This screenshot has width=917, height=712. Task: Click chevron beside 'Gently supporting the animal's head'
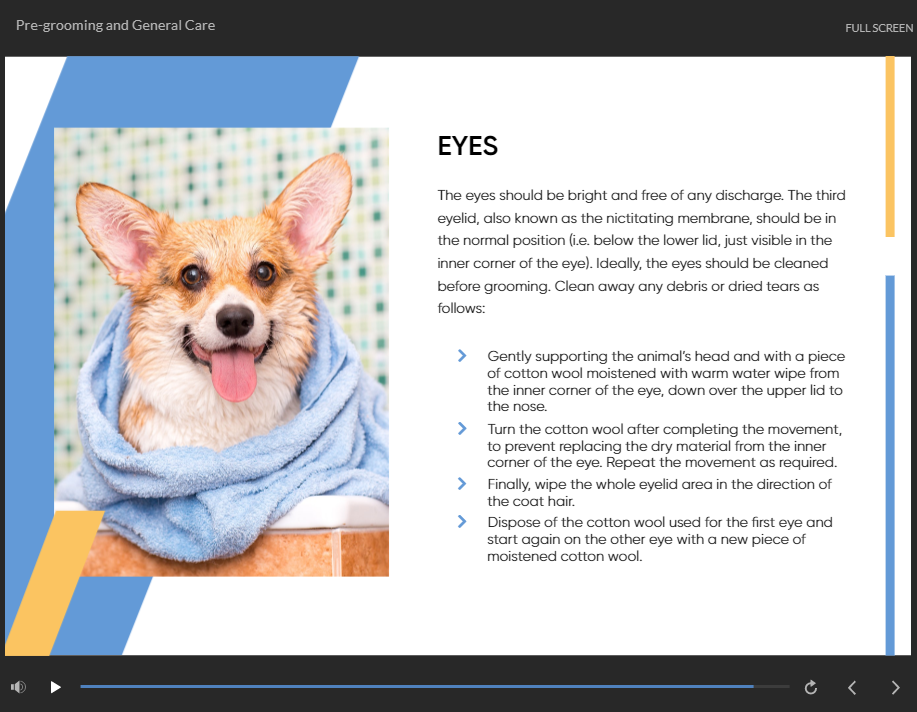462,355
